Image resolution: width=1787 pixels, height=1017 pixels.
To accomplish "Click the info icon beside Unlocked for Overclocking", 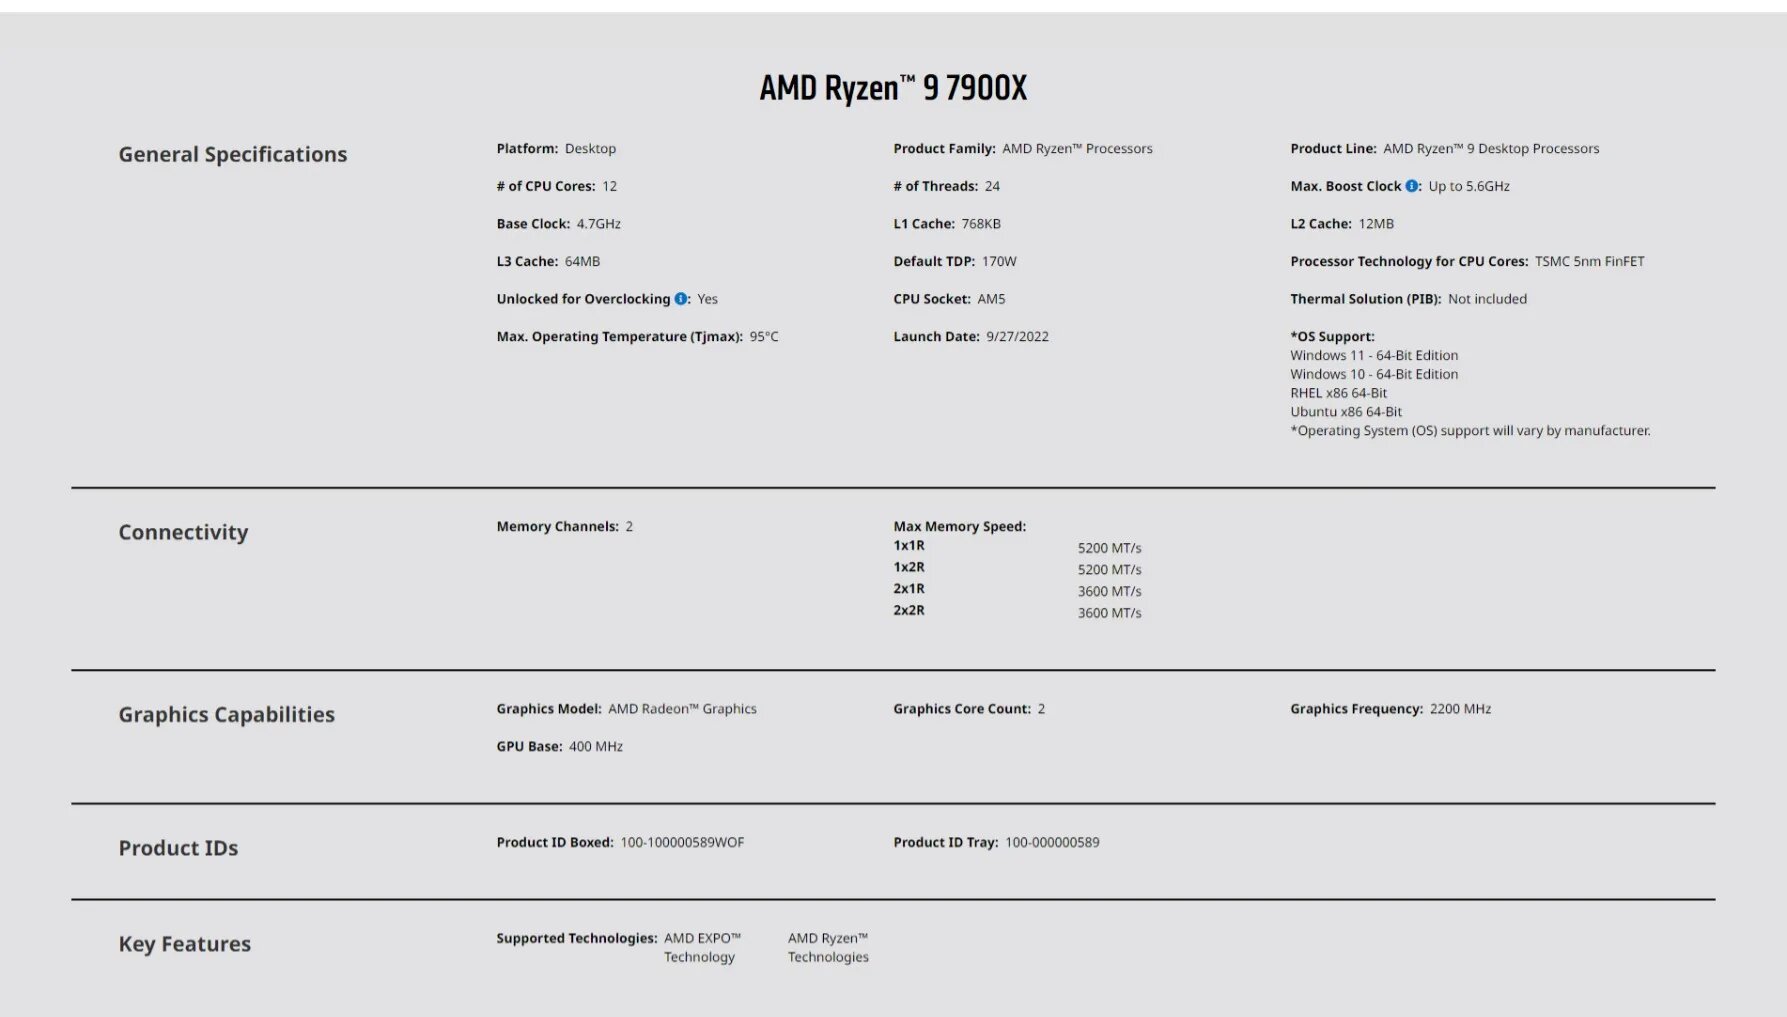I will pos(681,299).
